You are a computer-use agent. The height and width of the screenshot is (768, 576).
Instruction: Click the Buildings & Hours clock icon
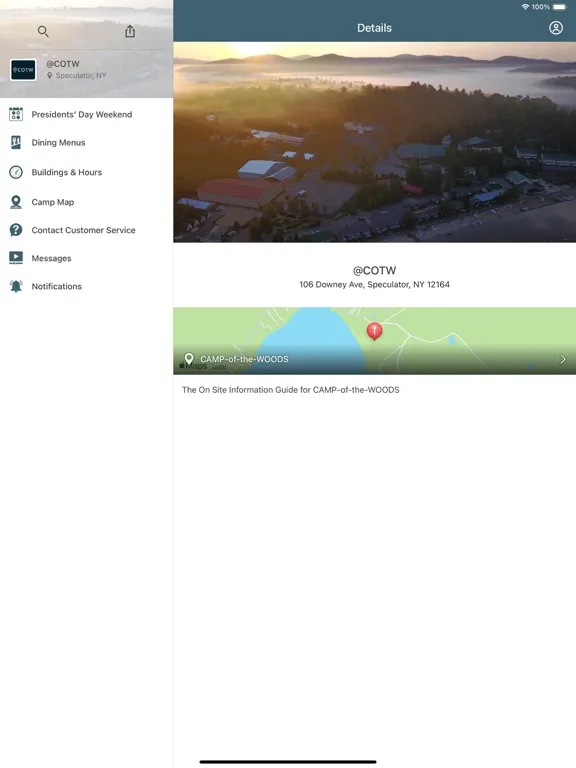pos(16,172)
